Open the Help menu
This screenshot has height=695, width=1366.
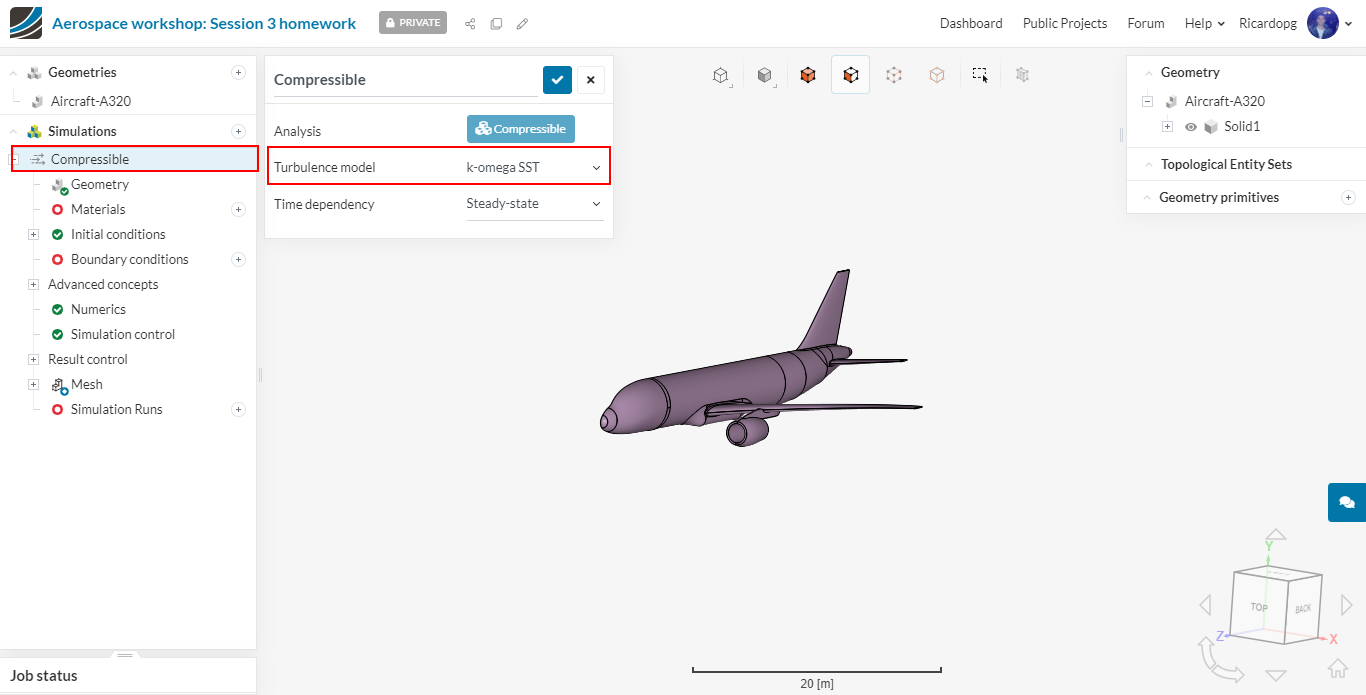click(x=1204, y=23)
